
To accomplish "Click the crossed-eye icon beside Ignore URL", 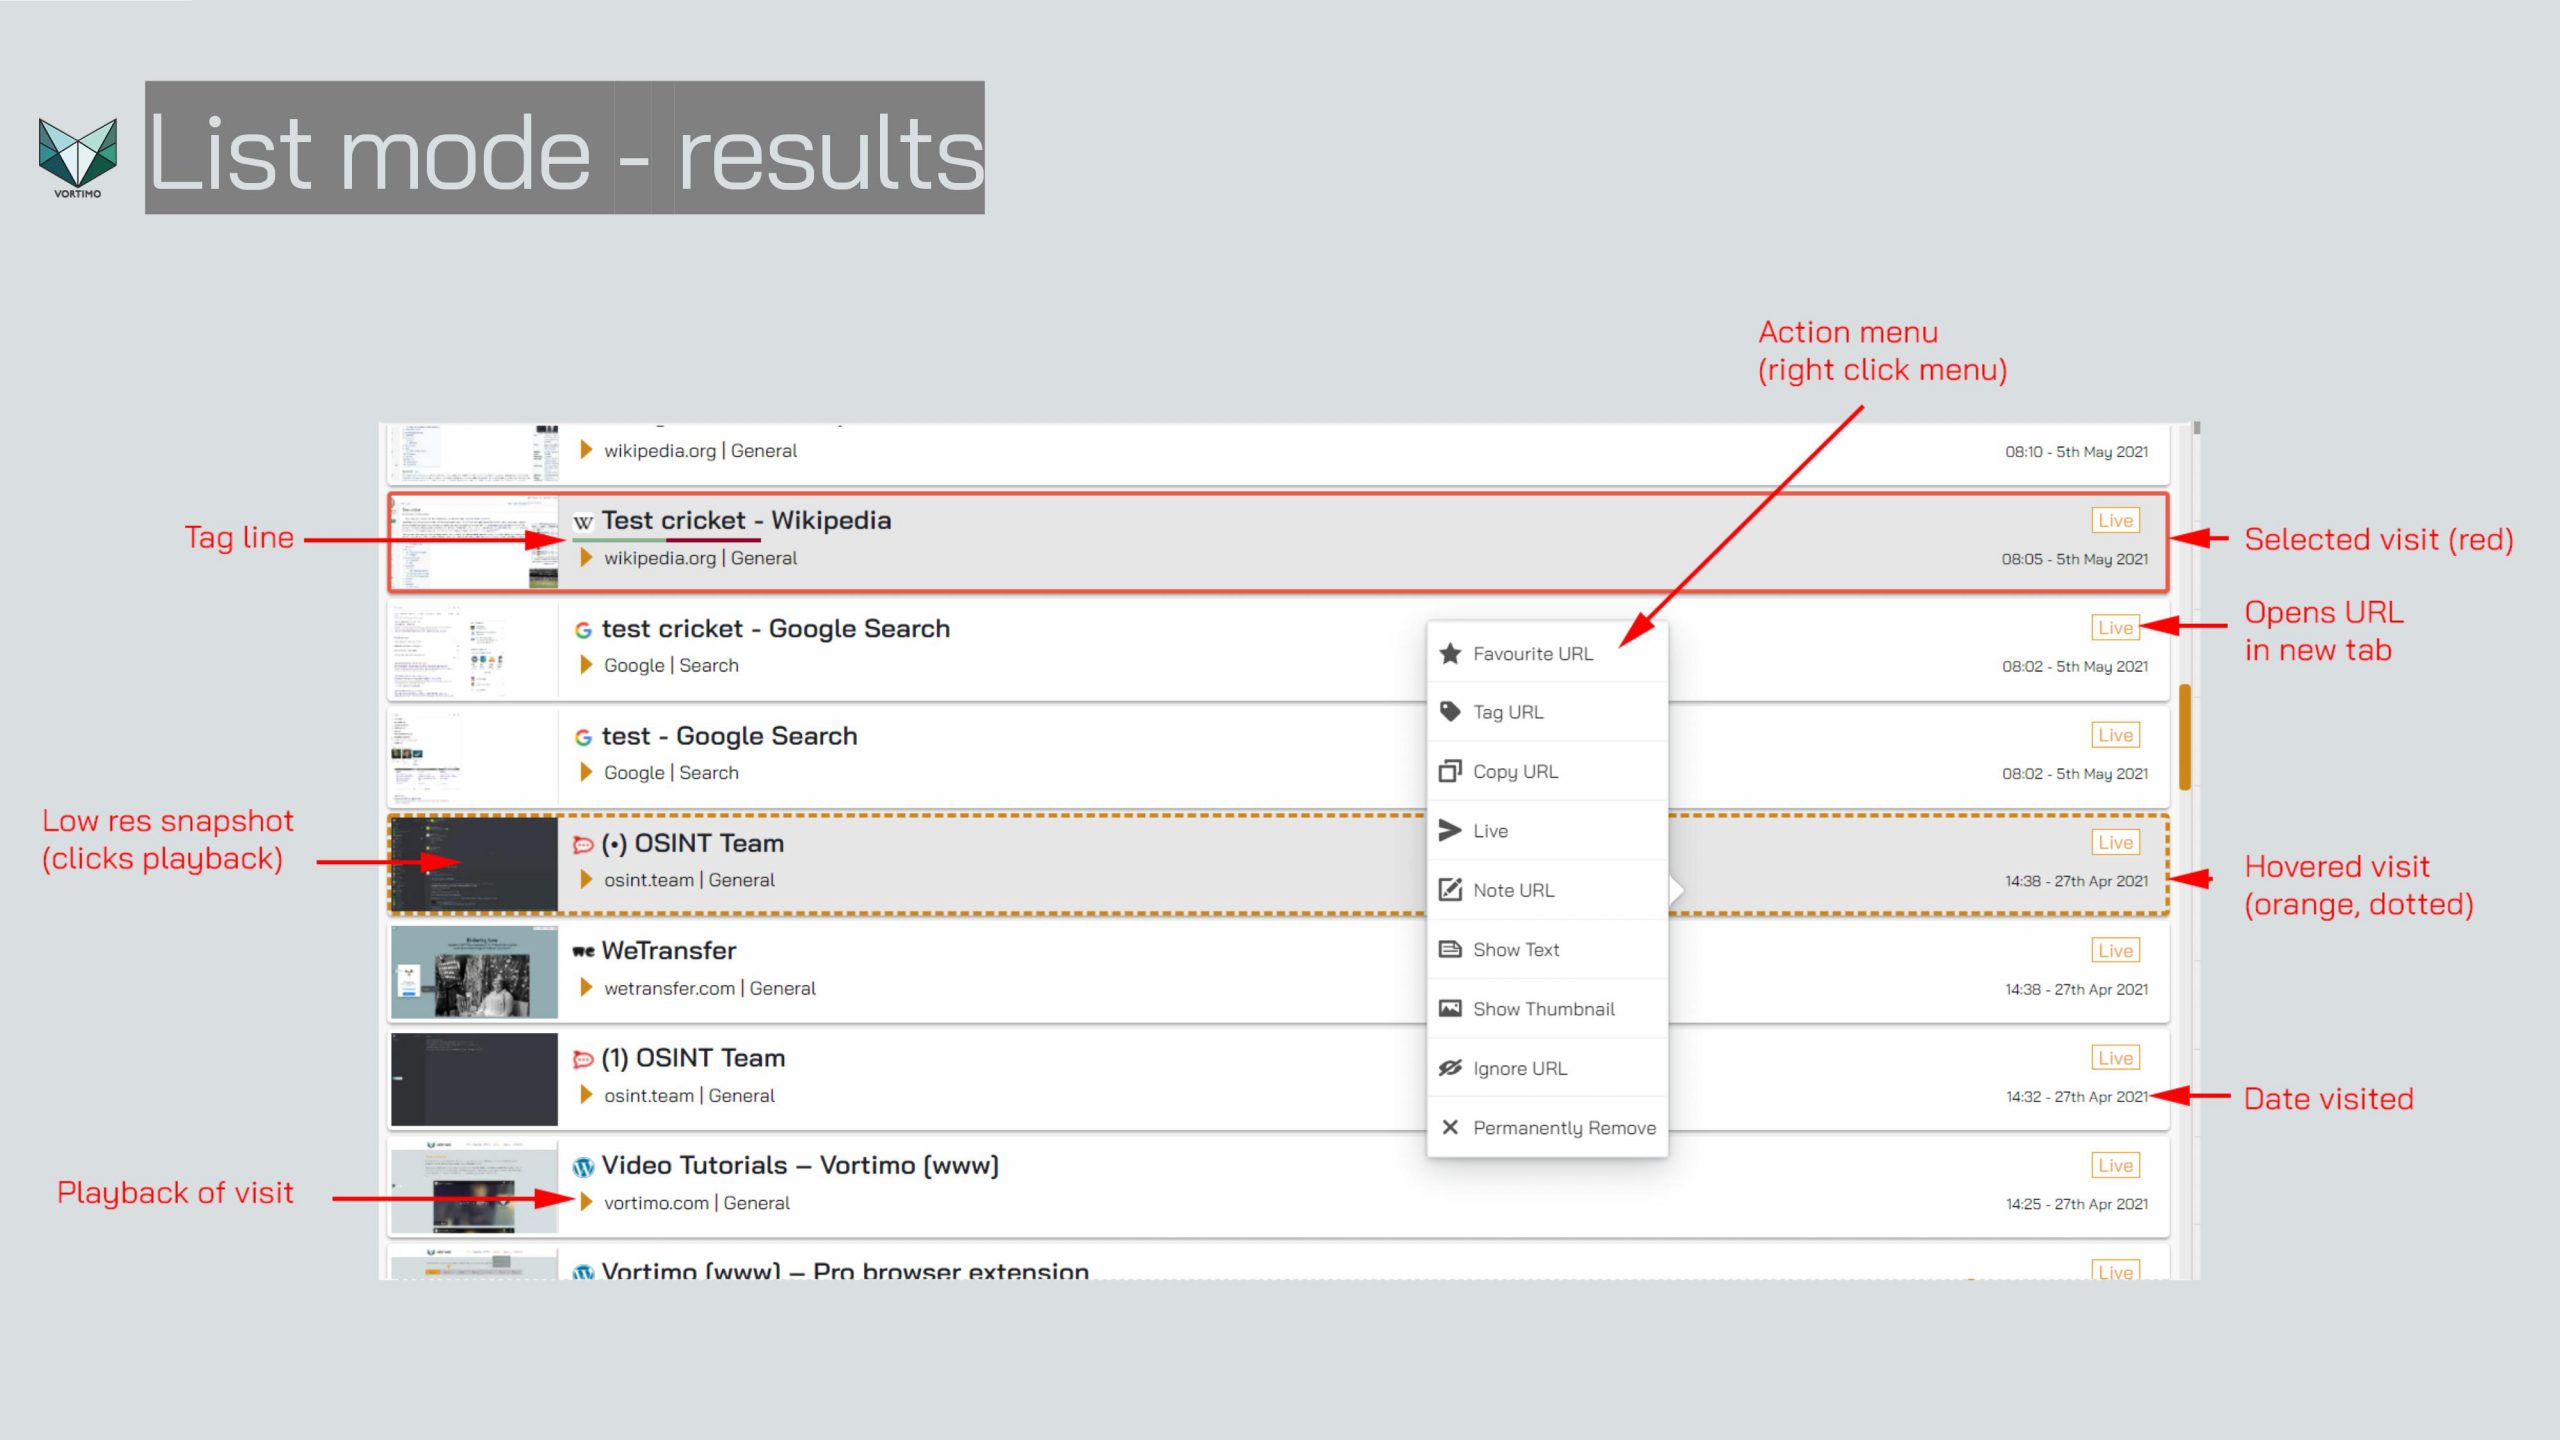I will pos(1450,1068).
